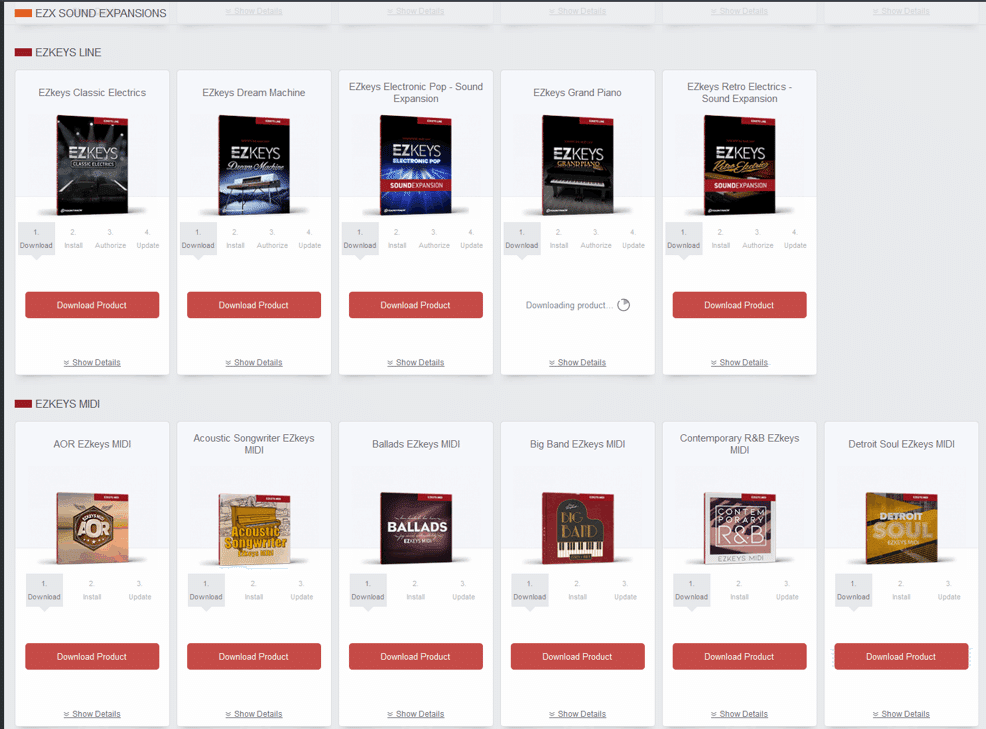986x729 pixels.
Task: Click the EZkeys Classic Electrics box art
Action: coord(92,165)
